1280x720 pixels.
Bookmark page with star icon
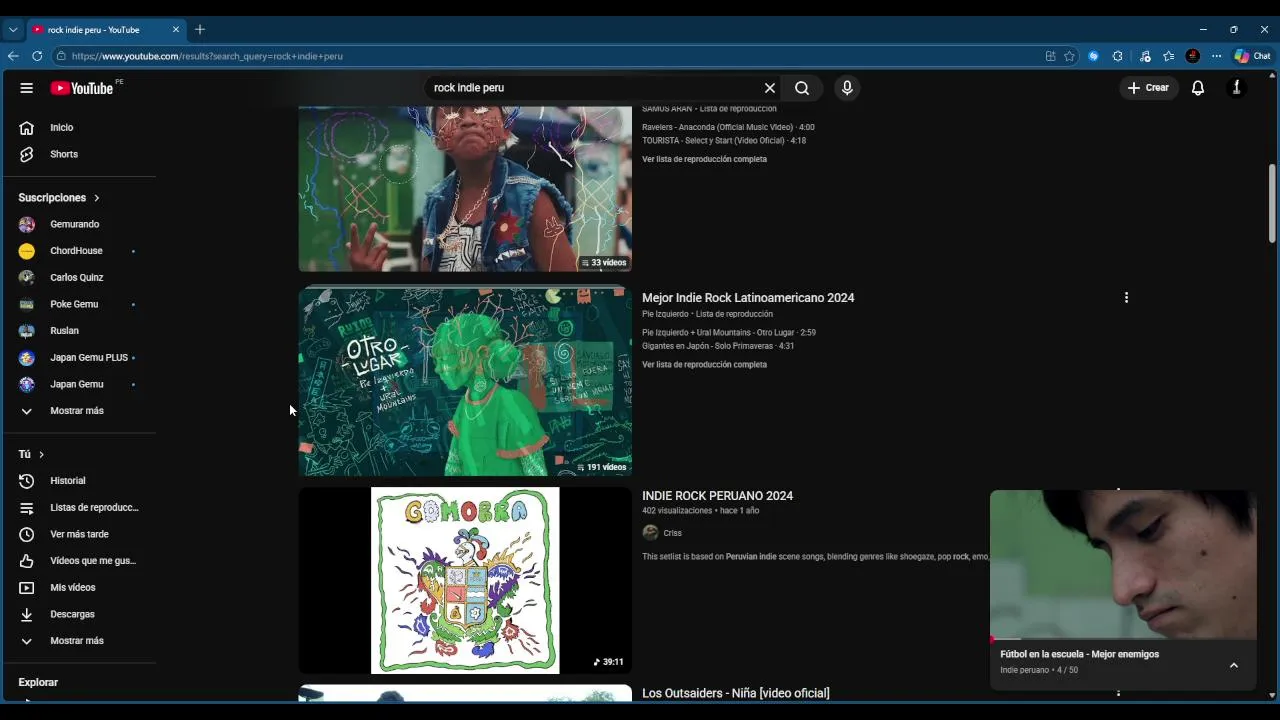click(1069, 56)
